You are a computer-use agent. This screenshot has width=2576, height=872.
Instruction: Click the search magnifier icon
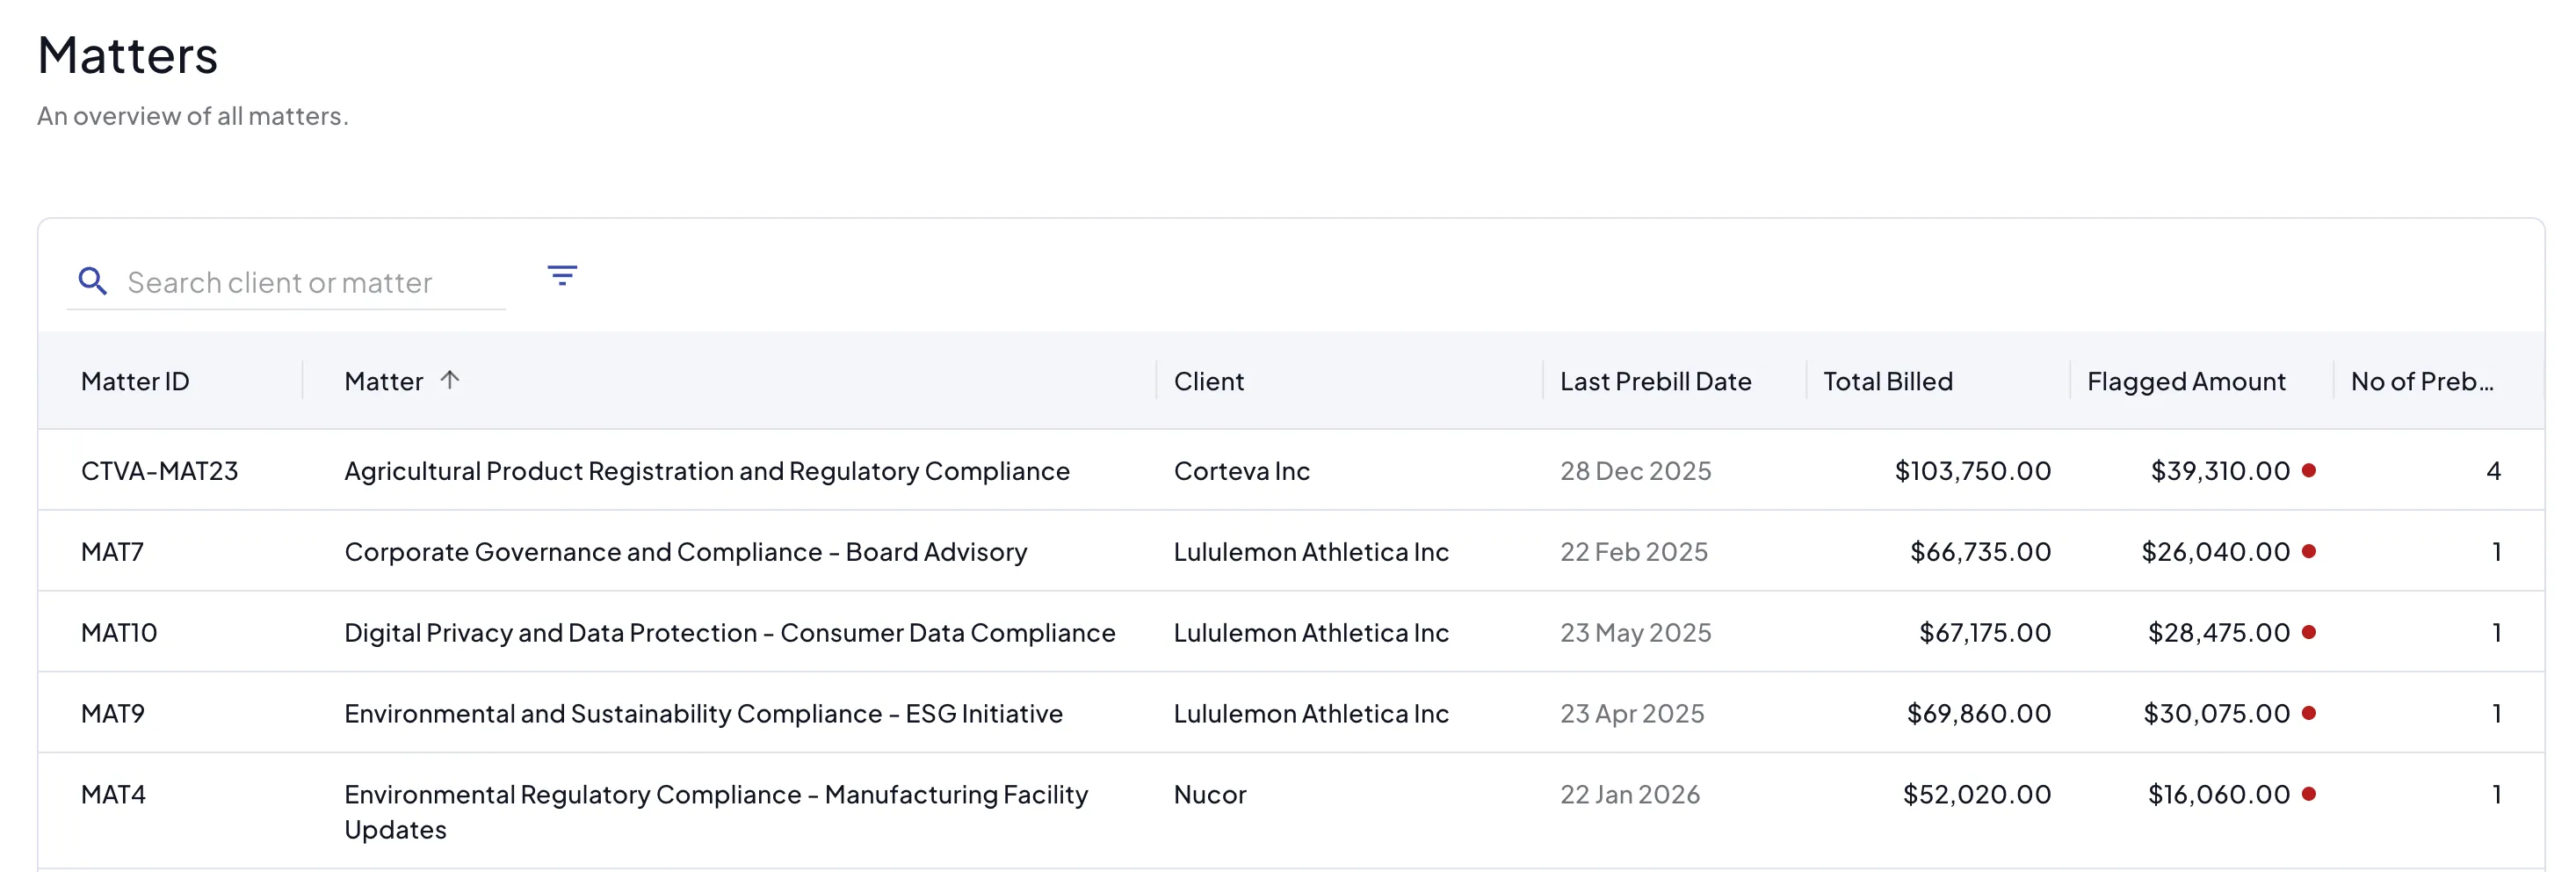coord(93,281)
